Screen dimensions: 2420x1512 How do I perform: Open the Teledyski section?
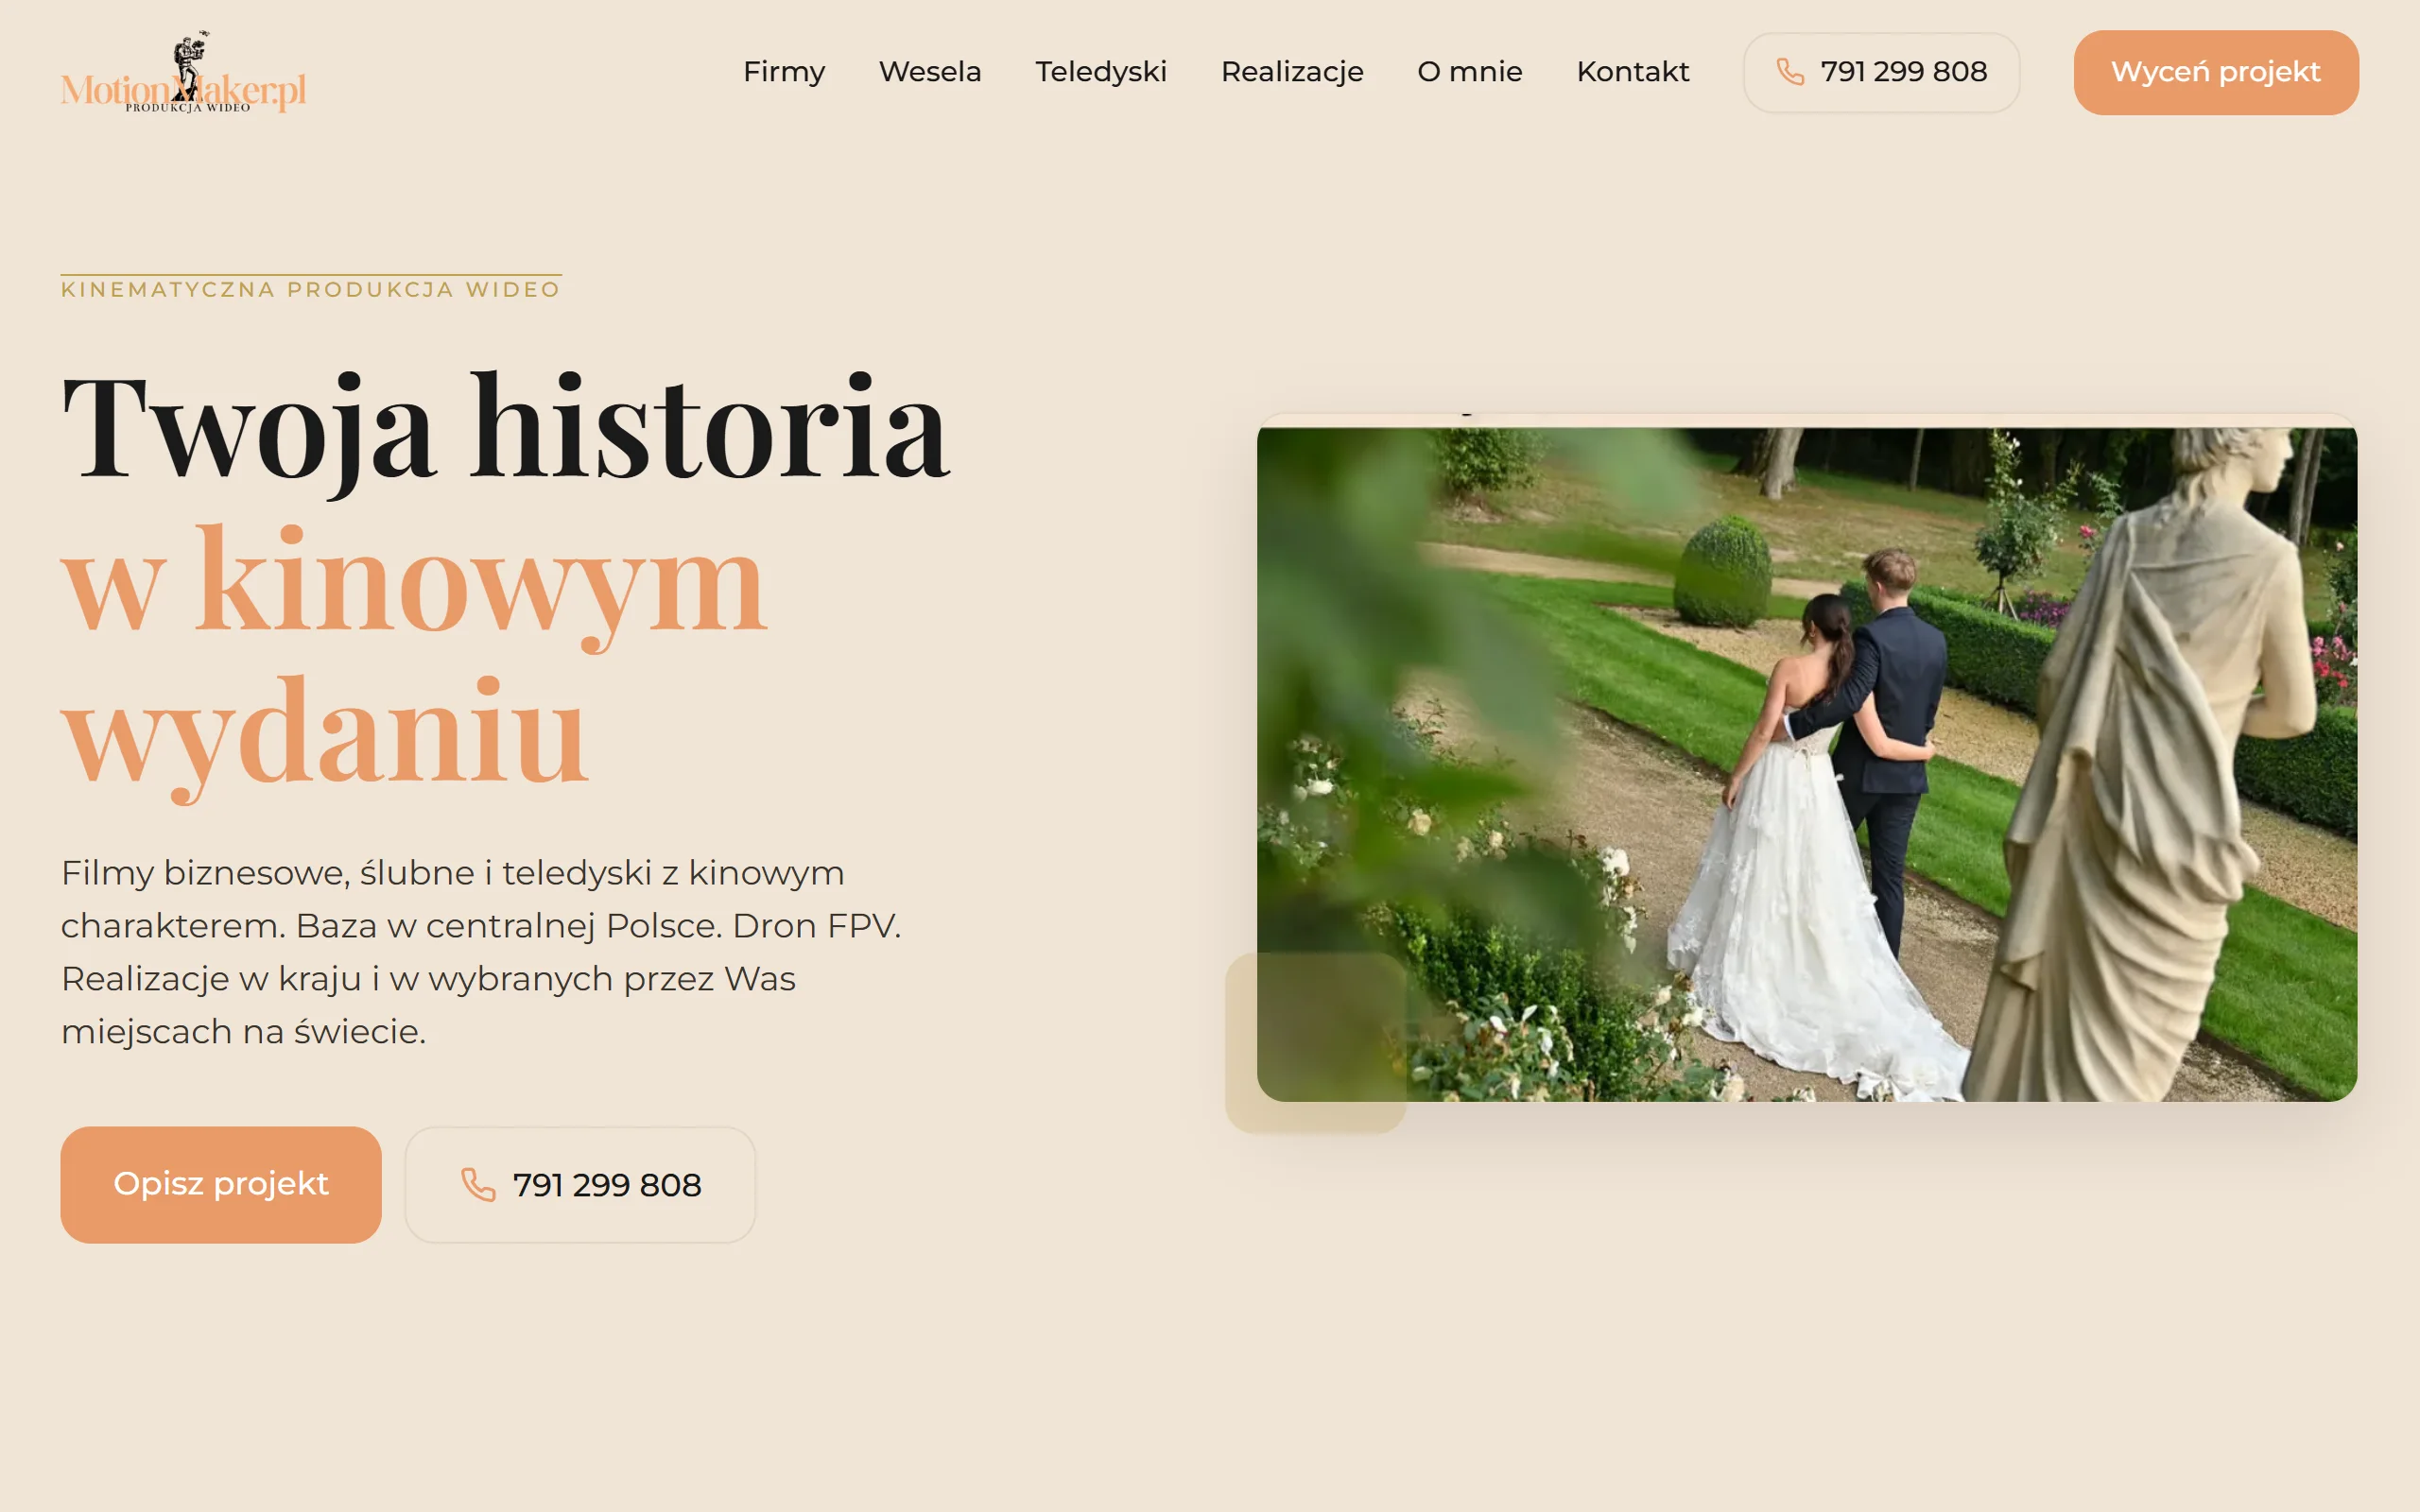(x=1101, y=72)
